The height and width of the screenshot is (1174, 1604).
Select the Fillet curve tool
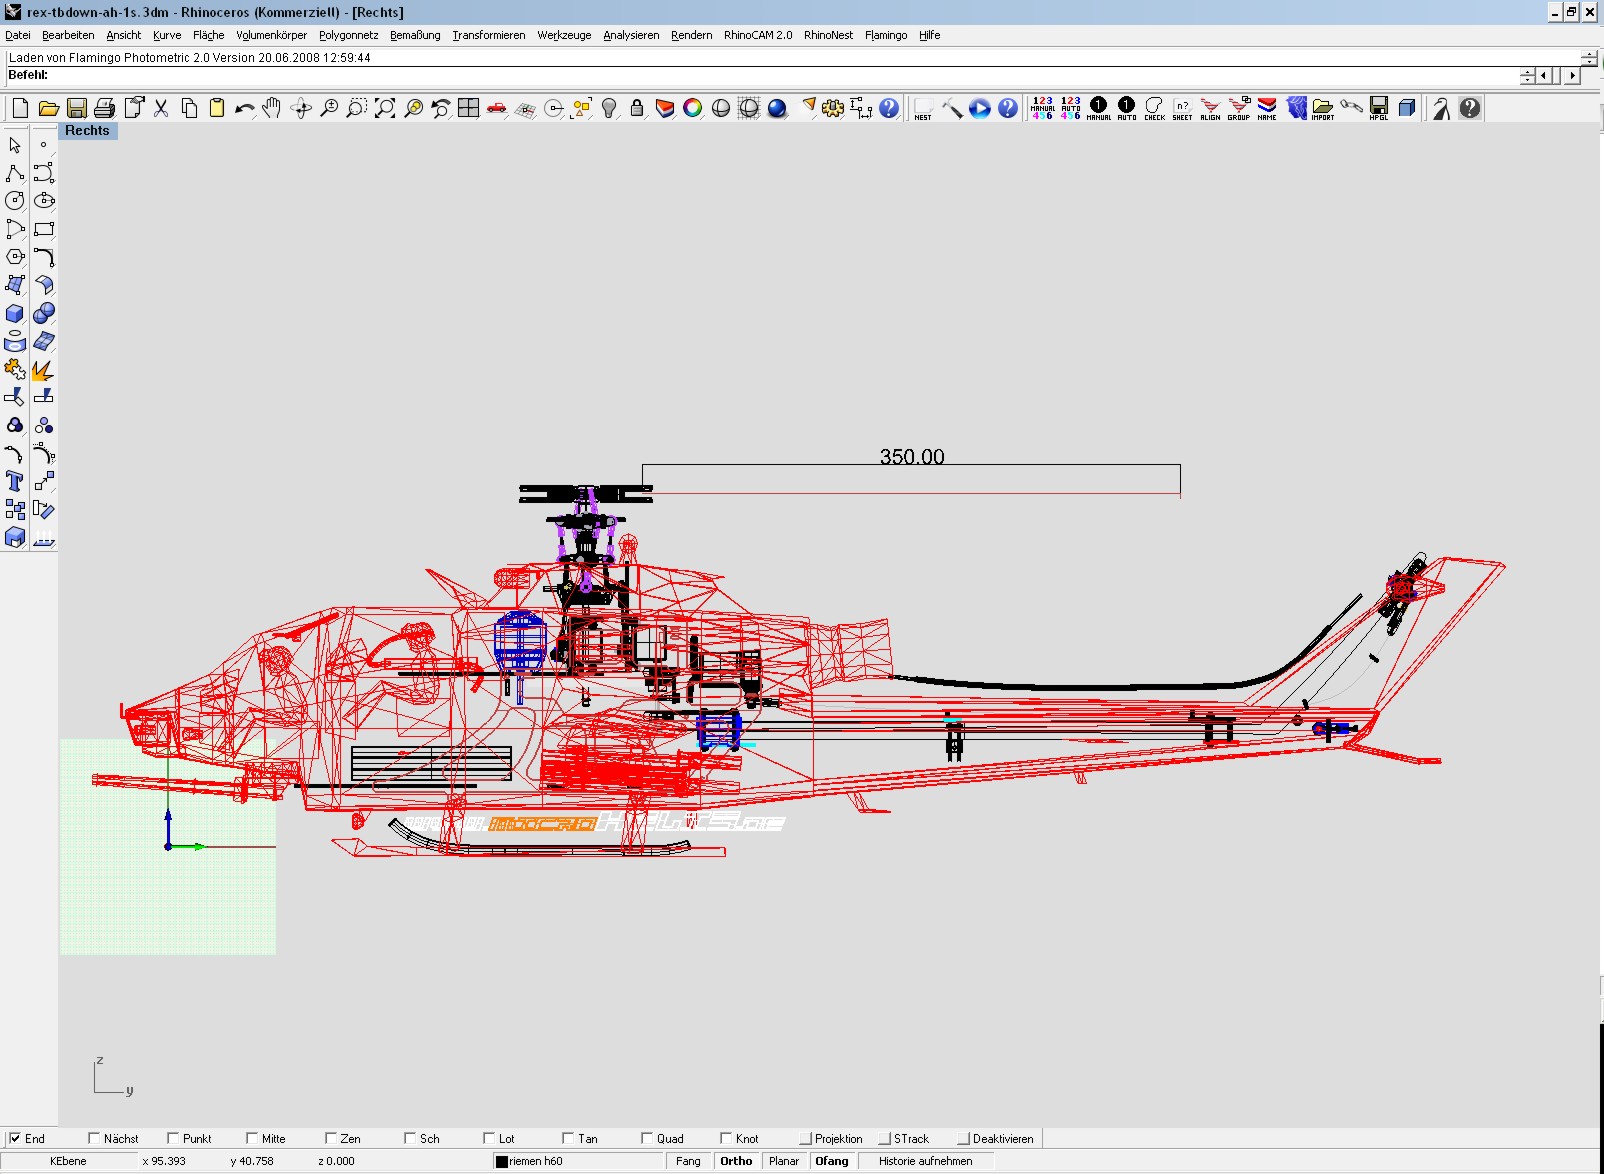[x=43, y=257]
